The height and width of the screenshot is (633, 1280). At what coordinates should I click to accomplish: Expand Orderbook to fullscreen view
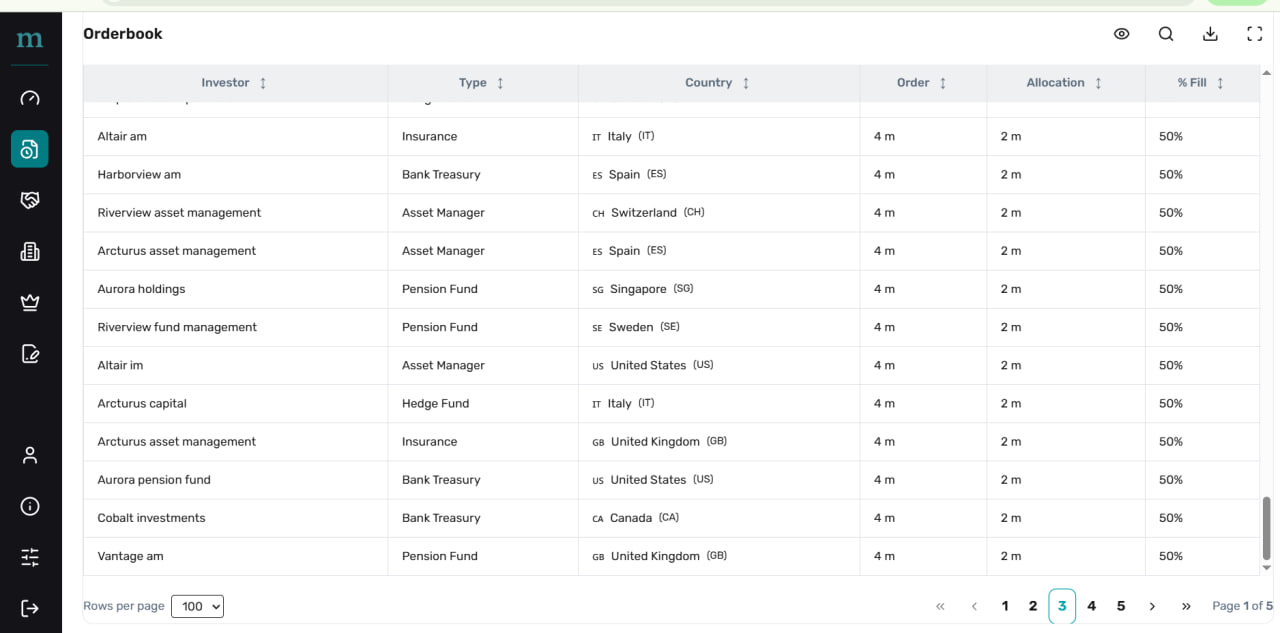click(1254, 34)
